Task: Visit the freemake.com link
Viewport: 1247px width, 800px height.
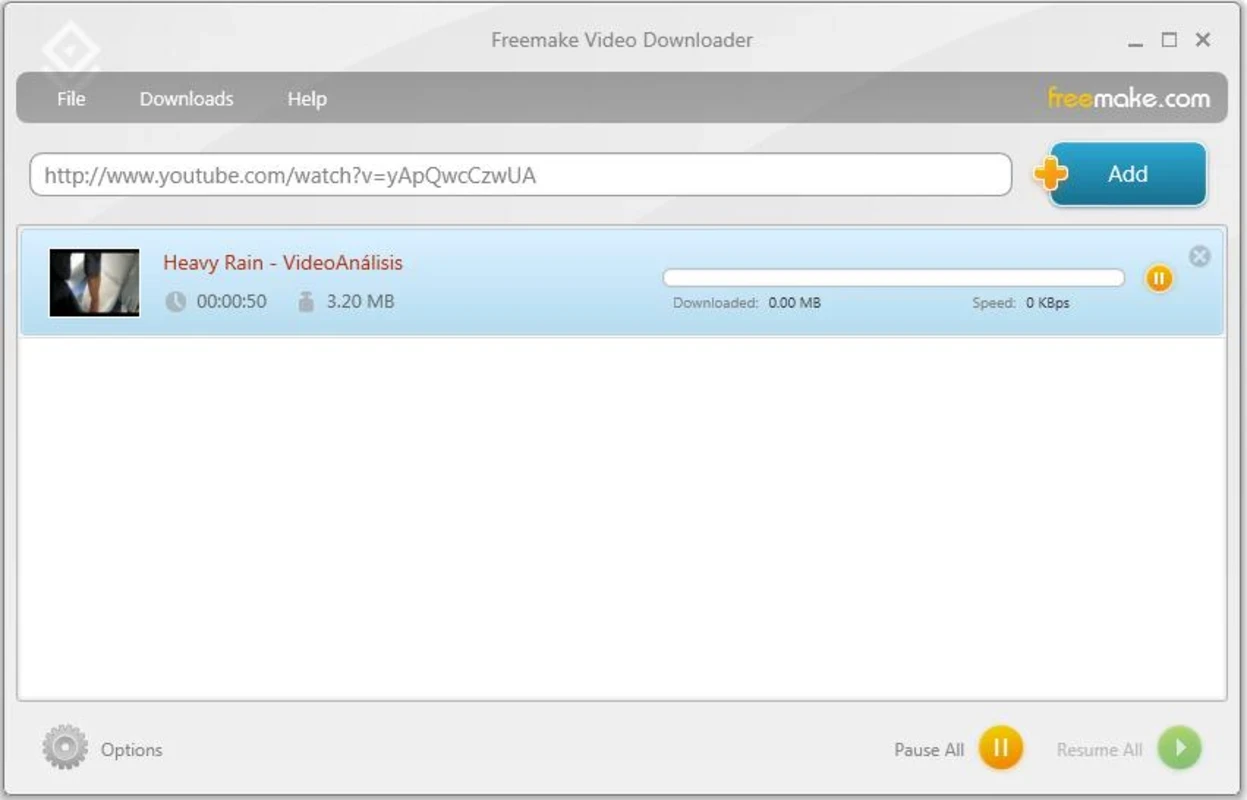Action: tap(1129, 98)
